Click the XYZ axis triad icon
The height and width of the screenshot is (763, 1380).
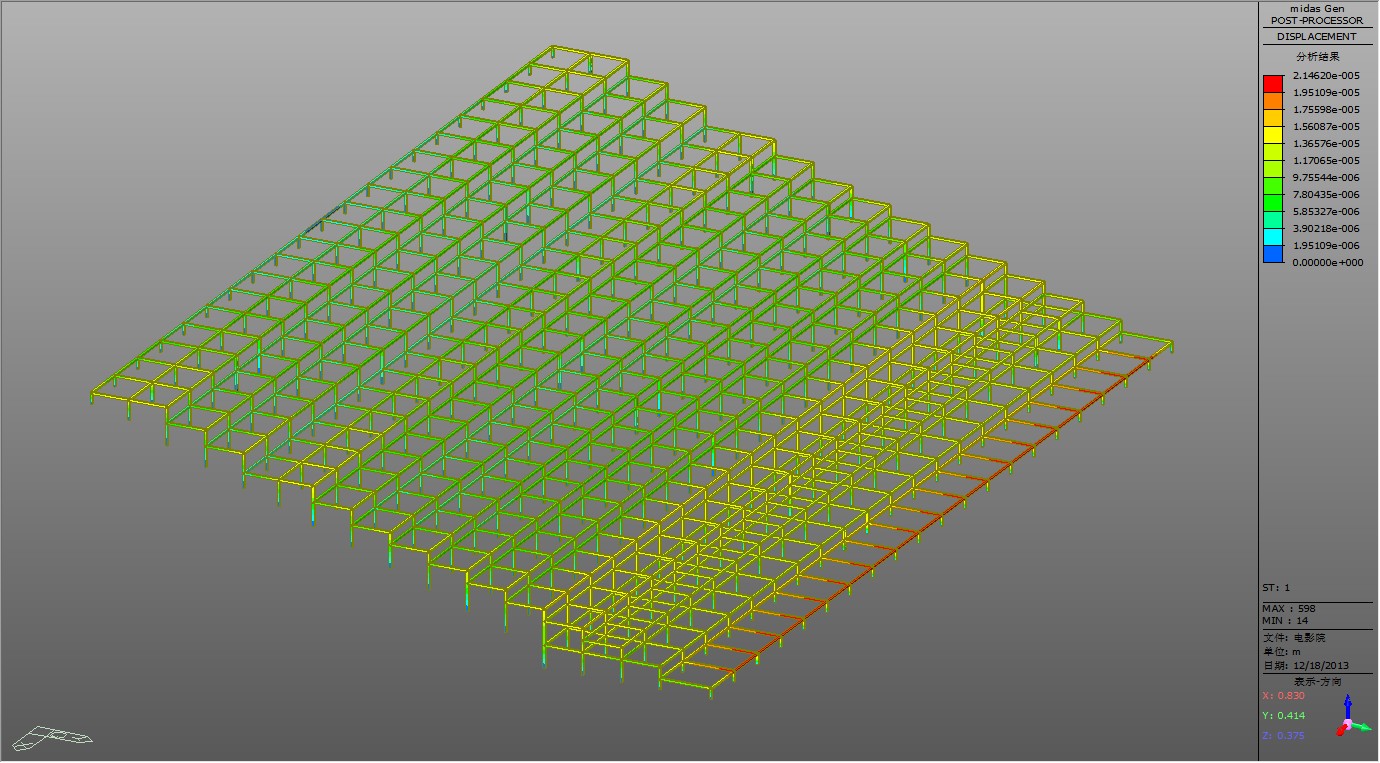(1349, 719)
